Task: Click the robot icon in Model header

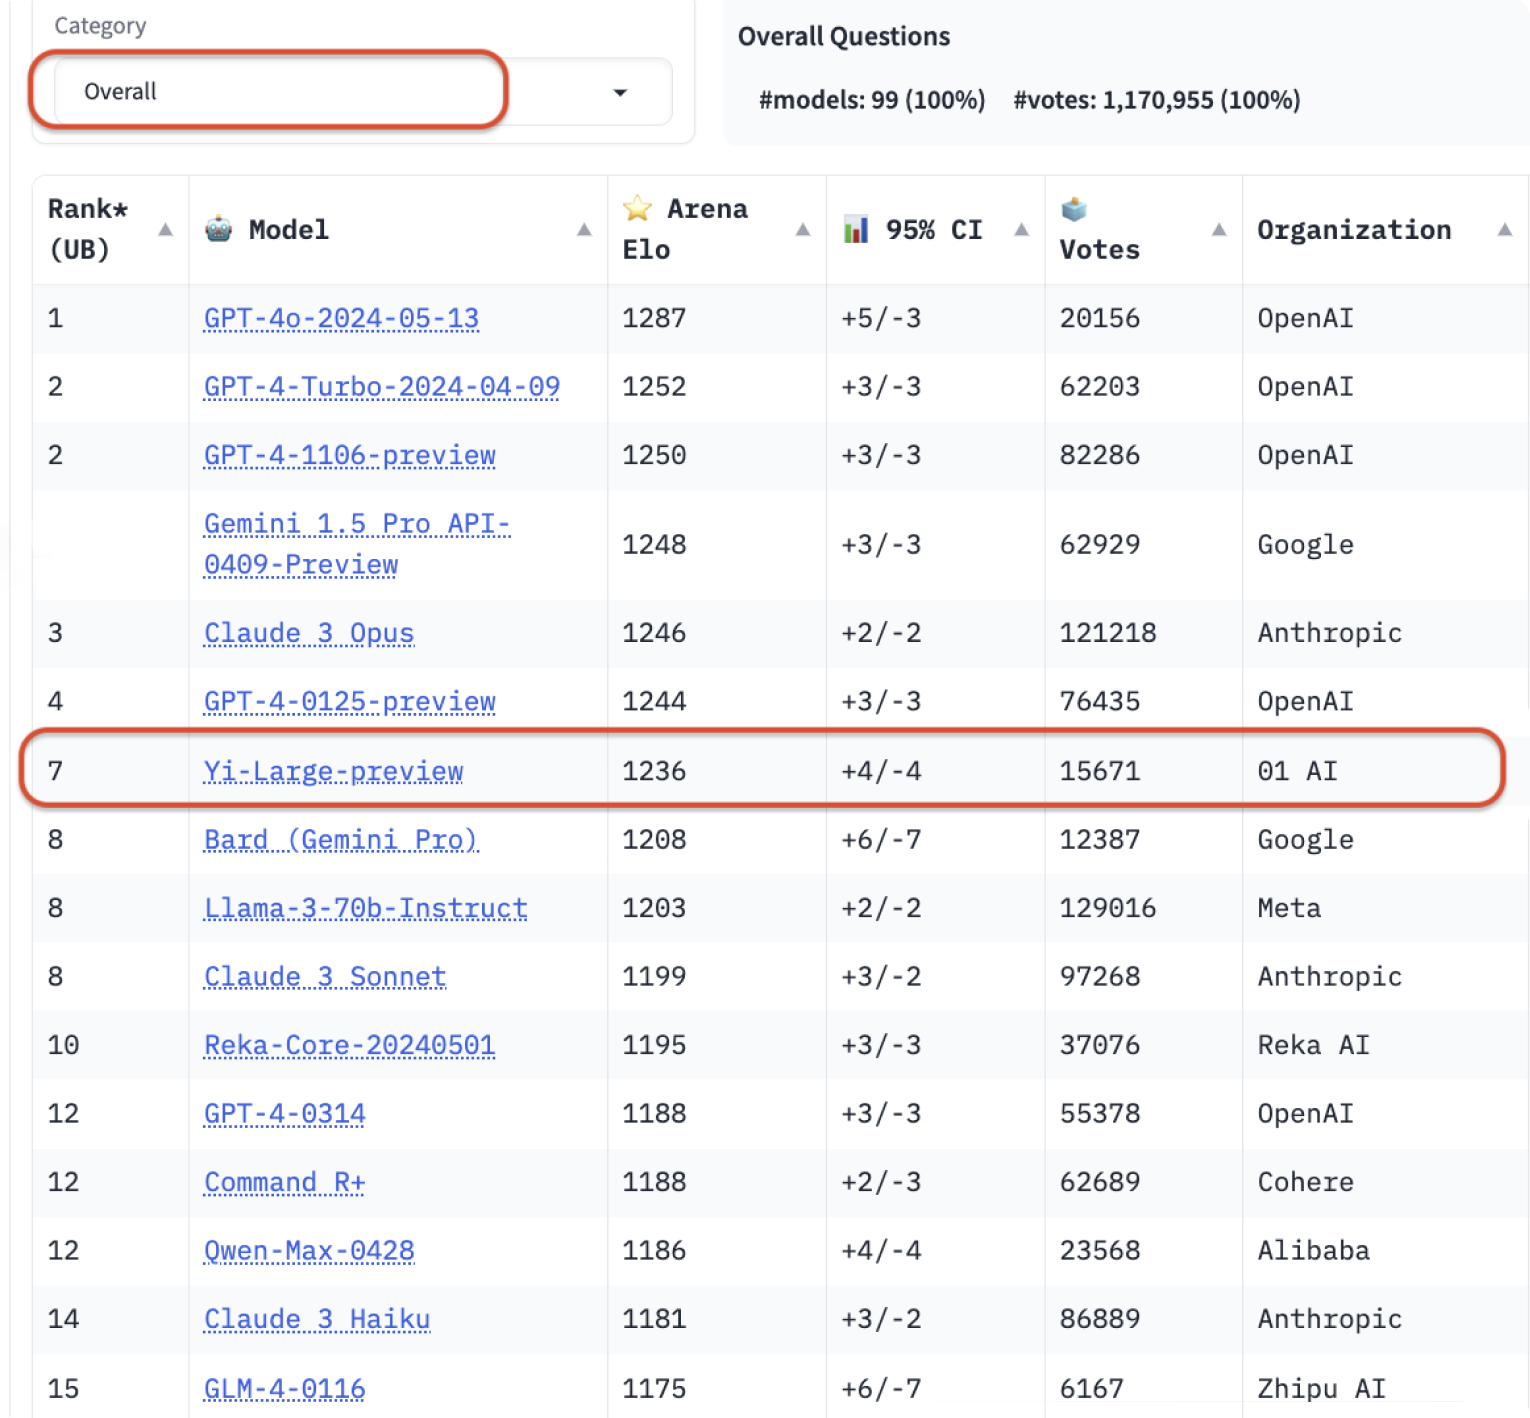Action: point(218,229)
